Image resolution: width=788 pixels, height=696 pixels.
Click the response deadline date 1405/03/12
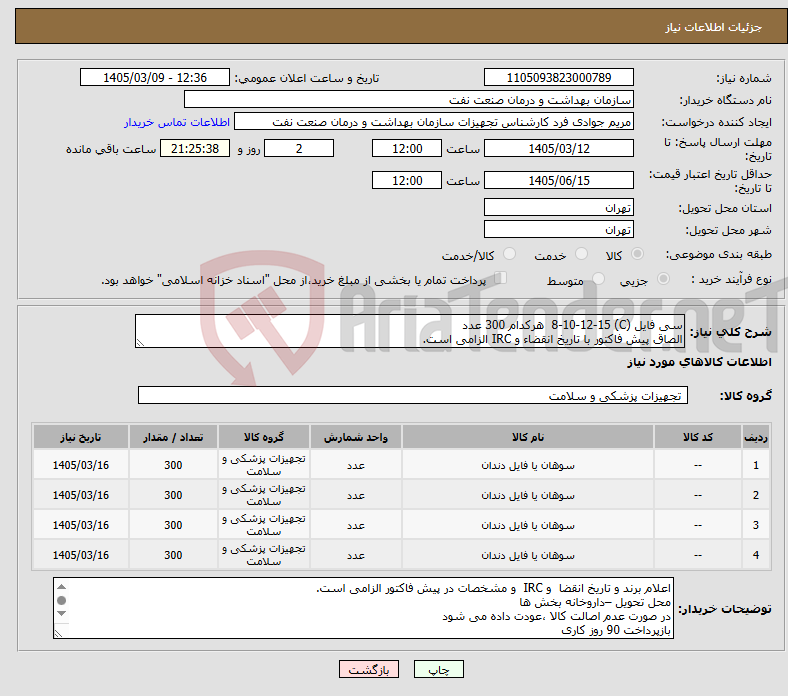pyautogui.click(x=558, y=148)
